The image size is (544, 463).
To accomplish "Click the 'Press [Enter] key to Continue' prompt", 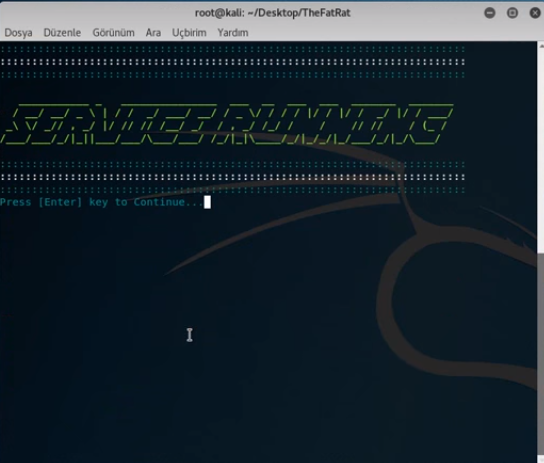I will (101, 202).
